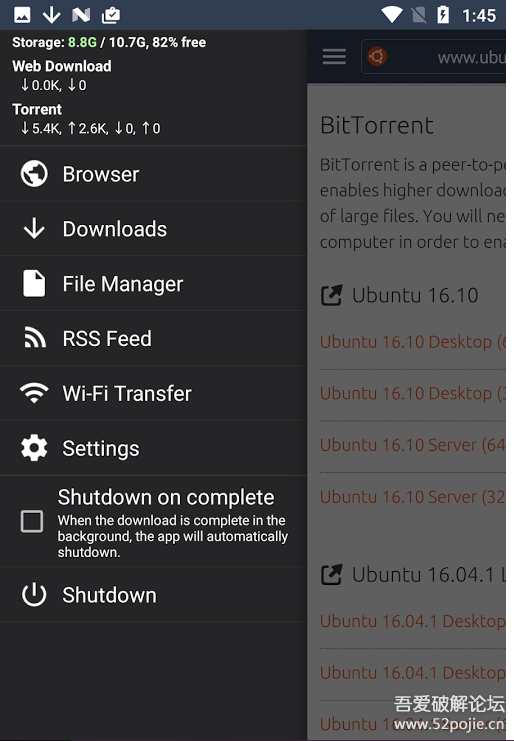Image resolution: width=514 pixels, height=741 pixels.
Task: Tap the download arrow in status bar
Action: tap(51, 15)
